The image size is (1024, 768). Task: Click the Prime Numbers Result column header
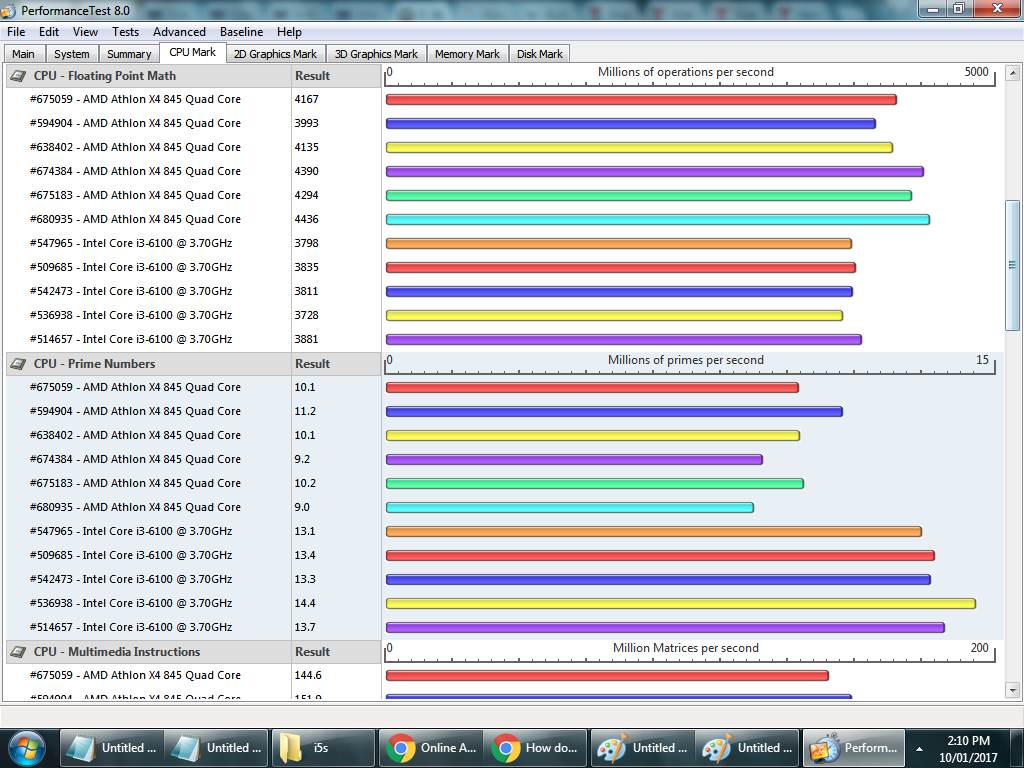pyautogui.click(x=336, y=364)
